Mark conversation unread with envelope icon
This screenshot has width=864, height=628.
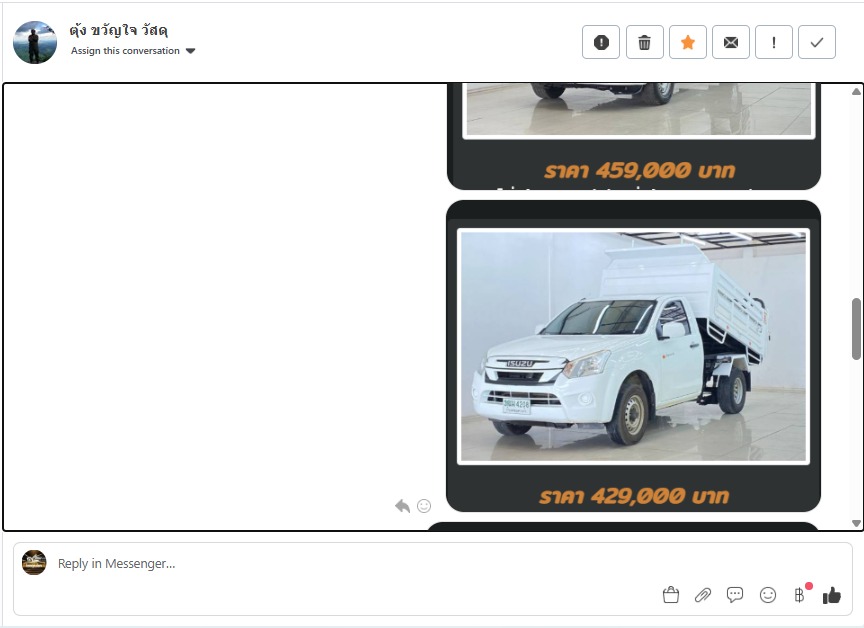click(731, 42)
